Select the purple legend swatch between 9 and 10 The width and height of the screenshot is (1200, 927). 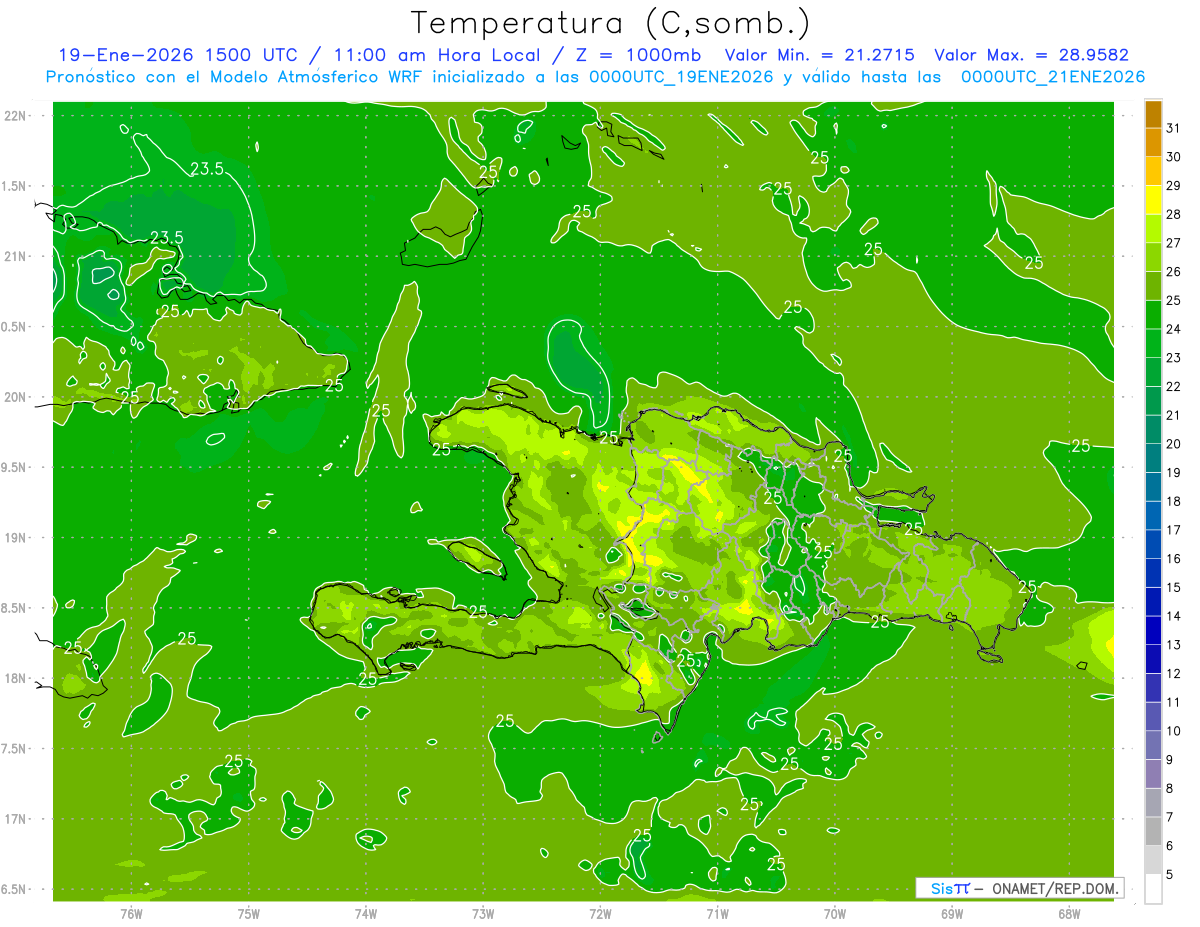point(1153,745)
